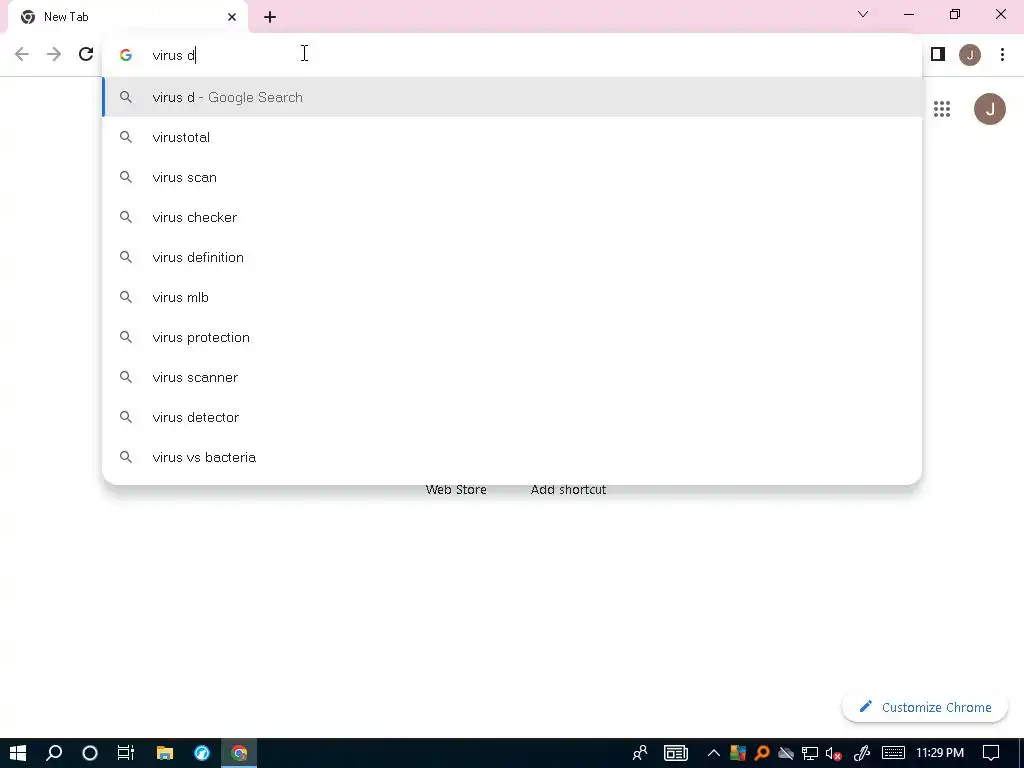Select the 'virus scan' suggestion
1024x768 pixels.
click(x=512, y=177)
